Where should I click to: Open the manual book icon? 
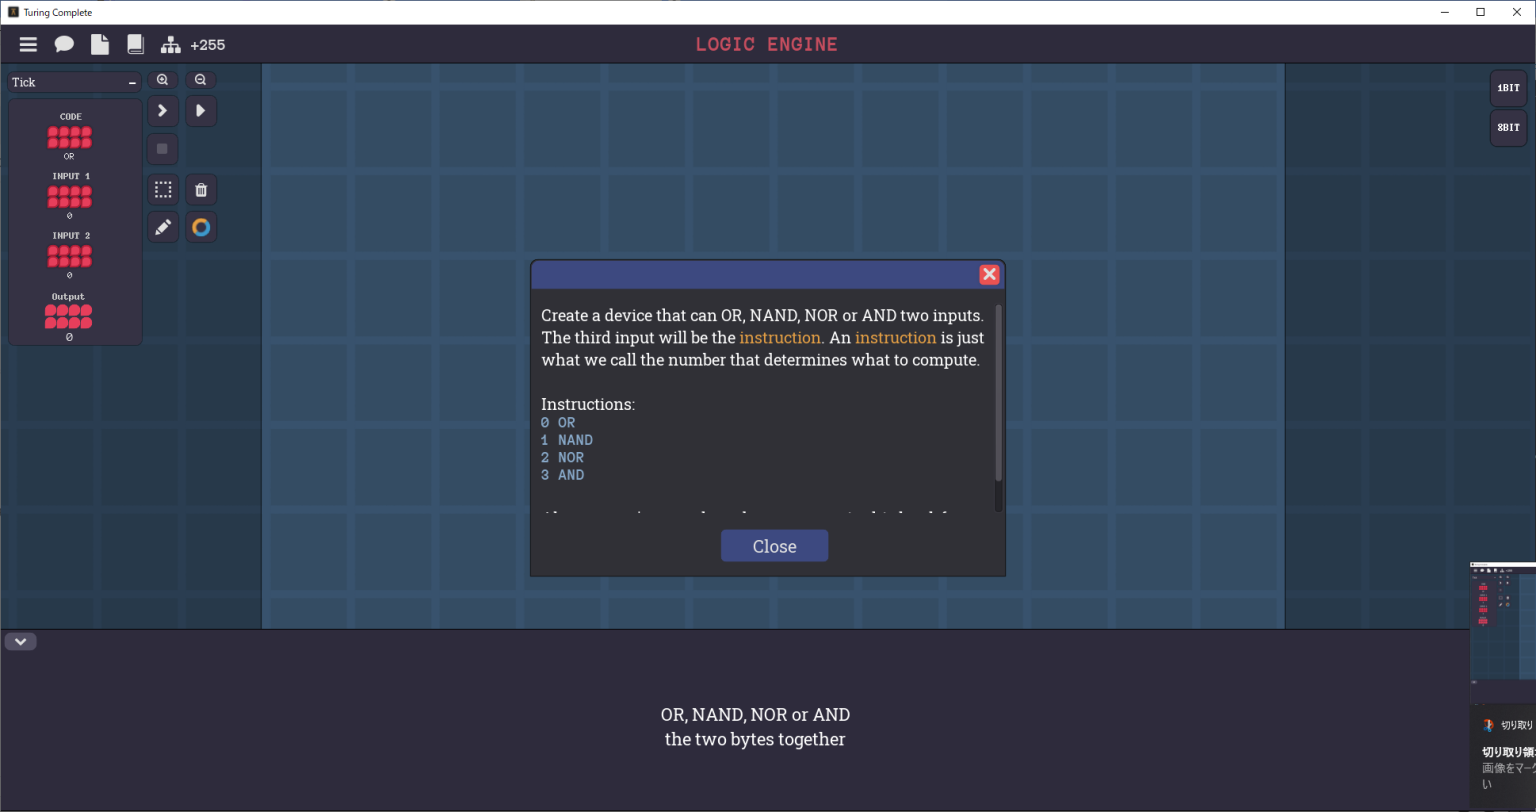135,45
